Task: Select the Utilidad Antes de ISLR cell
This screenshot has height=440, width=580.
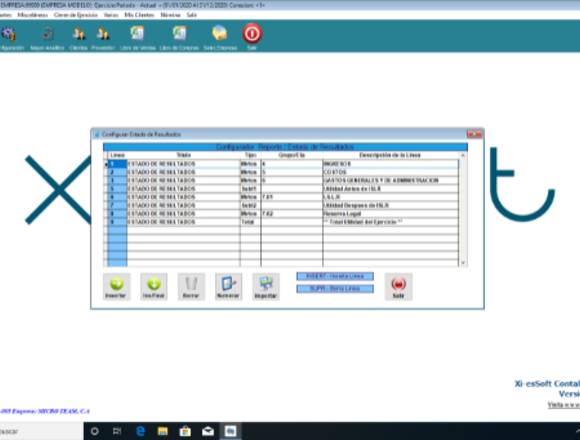Action: pos(391,189)
